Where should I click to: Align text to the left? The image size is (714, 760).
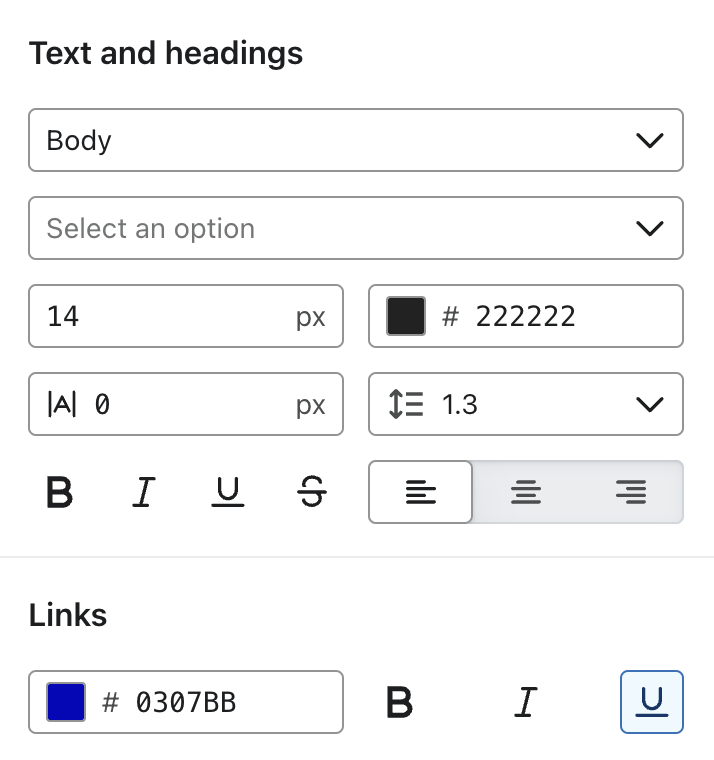click(x=421, y=492)
